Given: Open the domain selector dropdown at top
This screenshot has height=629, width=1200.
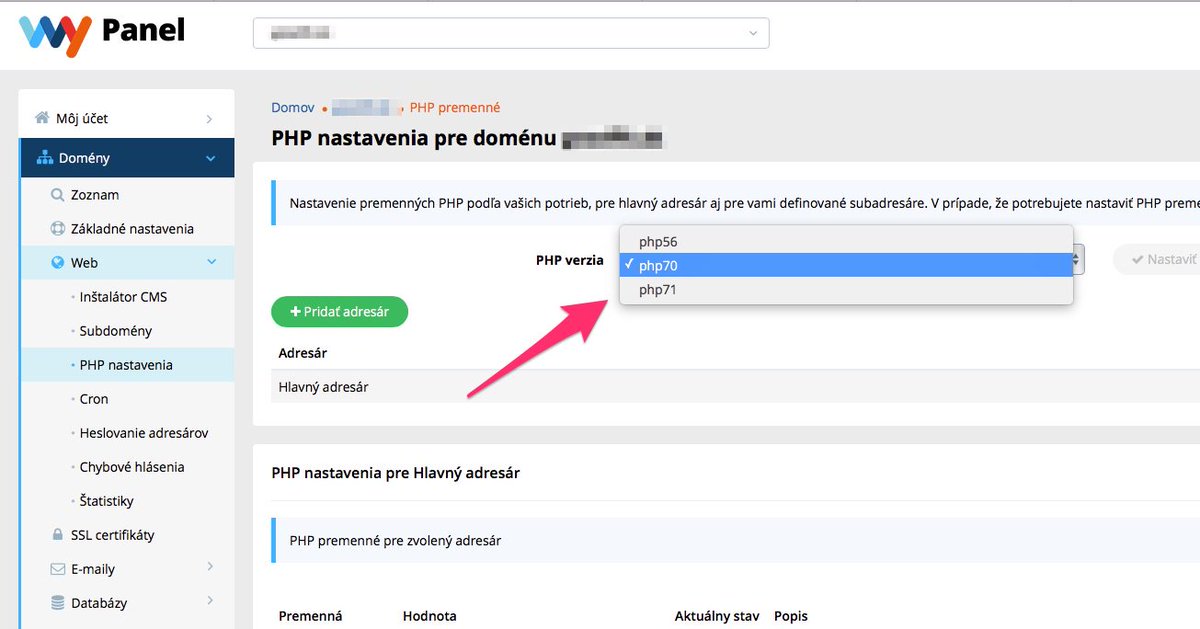Looking at the screenshot, I should (x=511, y=33).
